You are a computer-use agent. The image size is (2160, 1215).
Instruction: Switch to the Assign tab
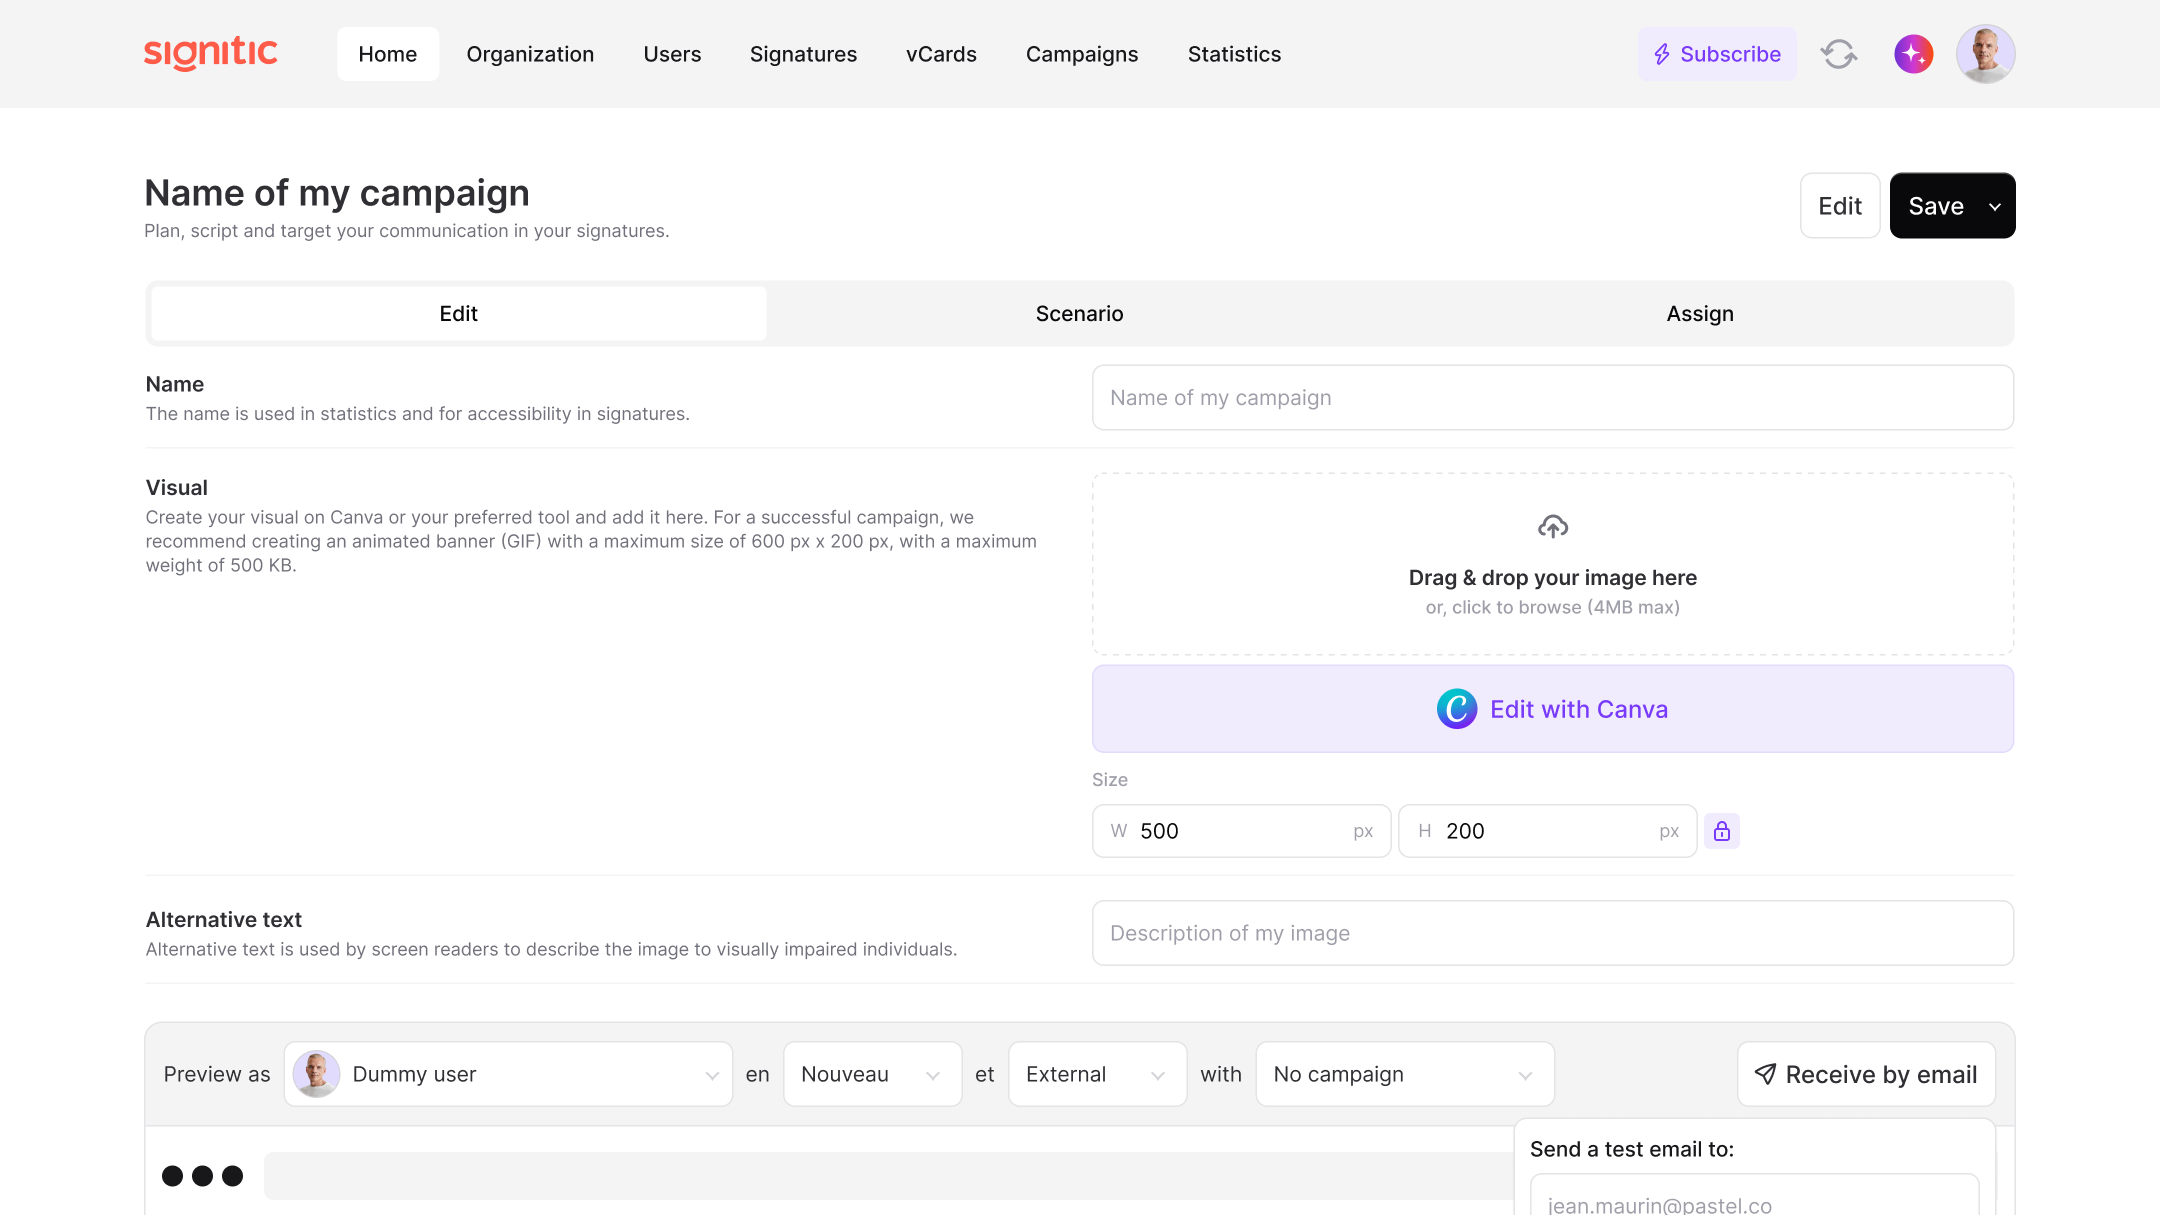pyautogui.click(x=1699, y=314)
